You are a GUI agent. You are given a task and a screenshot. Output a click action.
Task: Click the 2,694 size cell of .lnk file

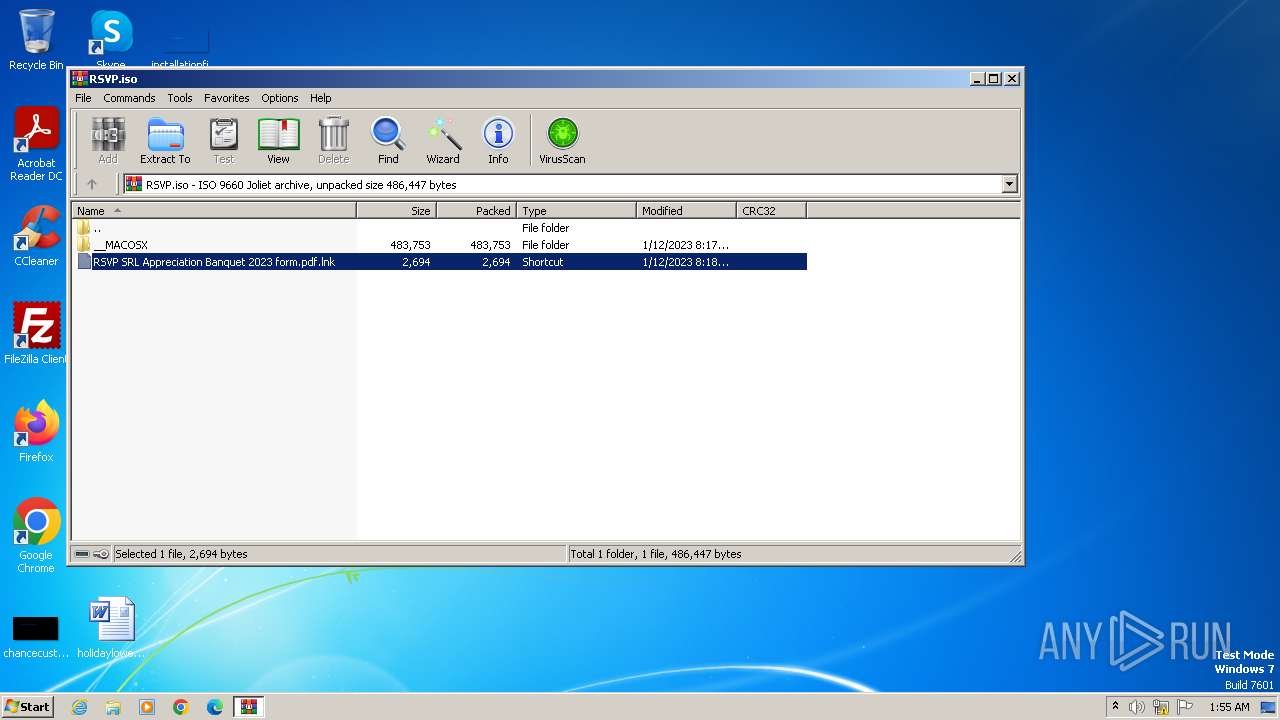coord(416,262)
